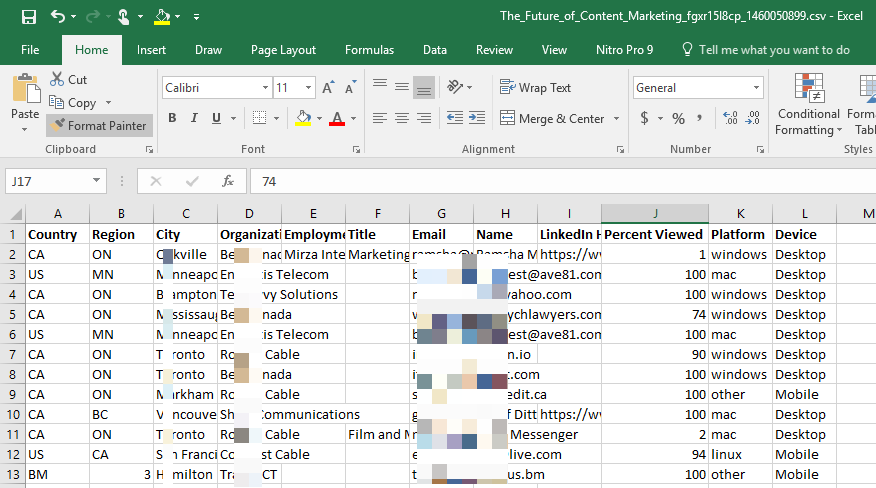The height and width of the screenshot is (488, 876).
Task: Click Wrap Text
Action: coord(535,88)
